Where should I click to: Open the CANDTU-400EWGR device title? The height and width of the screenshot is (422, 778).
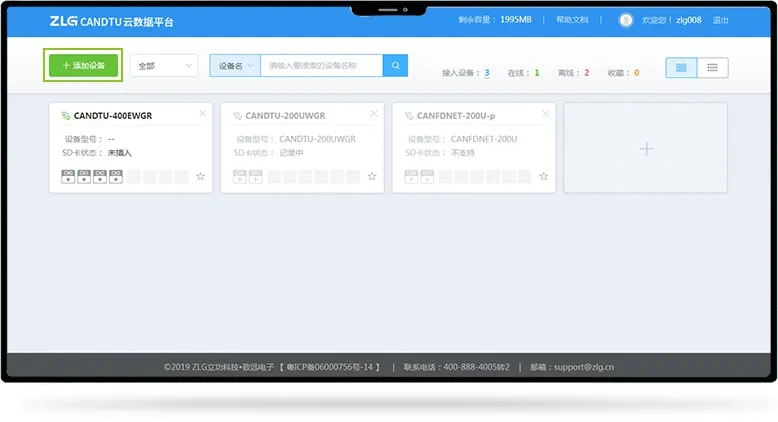click(x=112, y=116)
